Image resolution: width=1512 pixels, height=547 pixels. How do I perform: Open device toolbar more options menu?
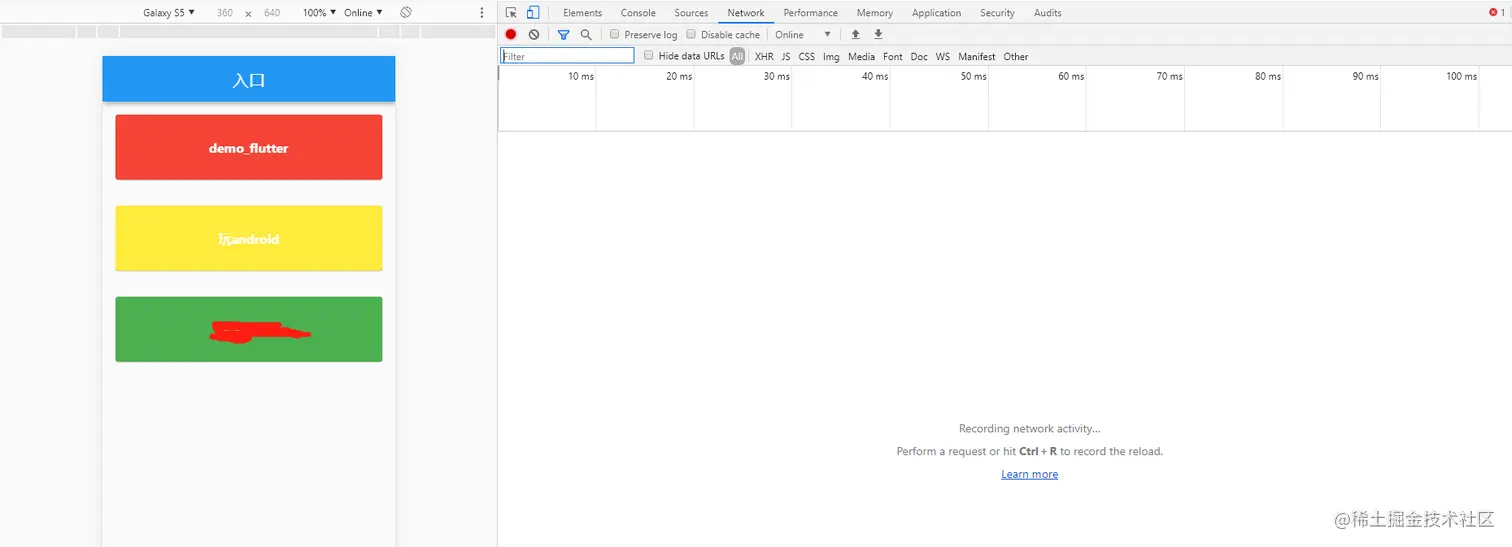pos(482,13)
